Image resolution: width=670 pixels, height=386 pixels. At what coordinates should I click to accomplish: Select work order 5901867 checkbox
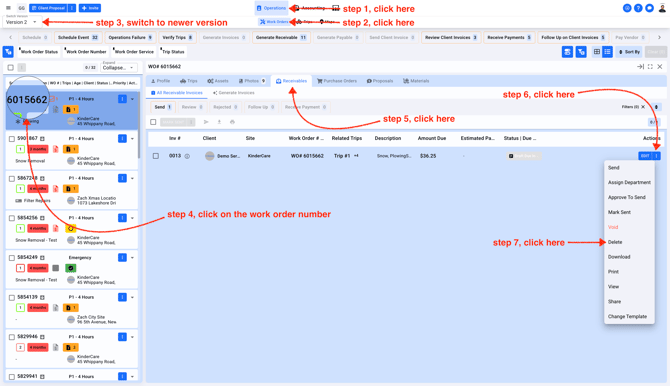coord(12,139)
